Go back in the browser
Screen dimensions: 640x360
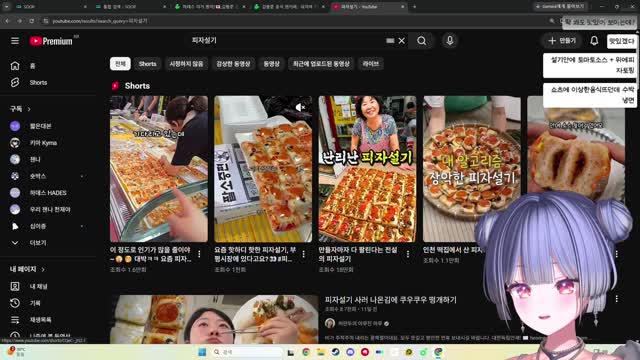7,21
